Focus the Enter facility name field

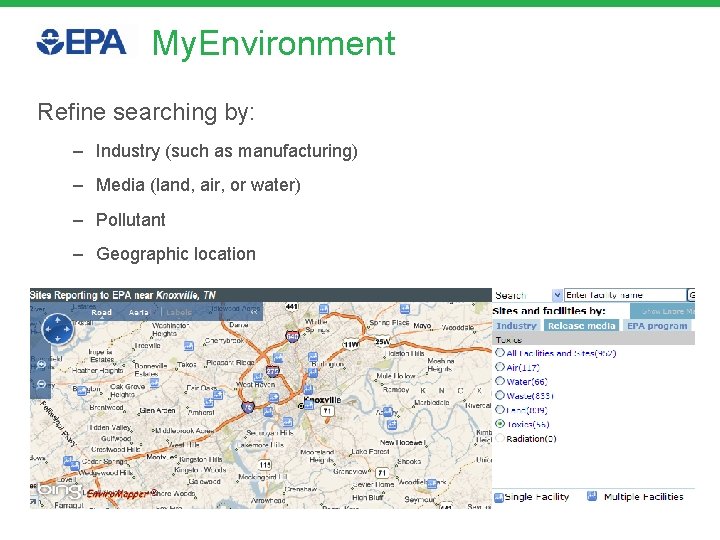pyautogui.click(x=625, y=295)
